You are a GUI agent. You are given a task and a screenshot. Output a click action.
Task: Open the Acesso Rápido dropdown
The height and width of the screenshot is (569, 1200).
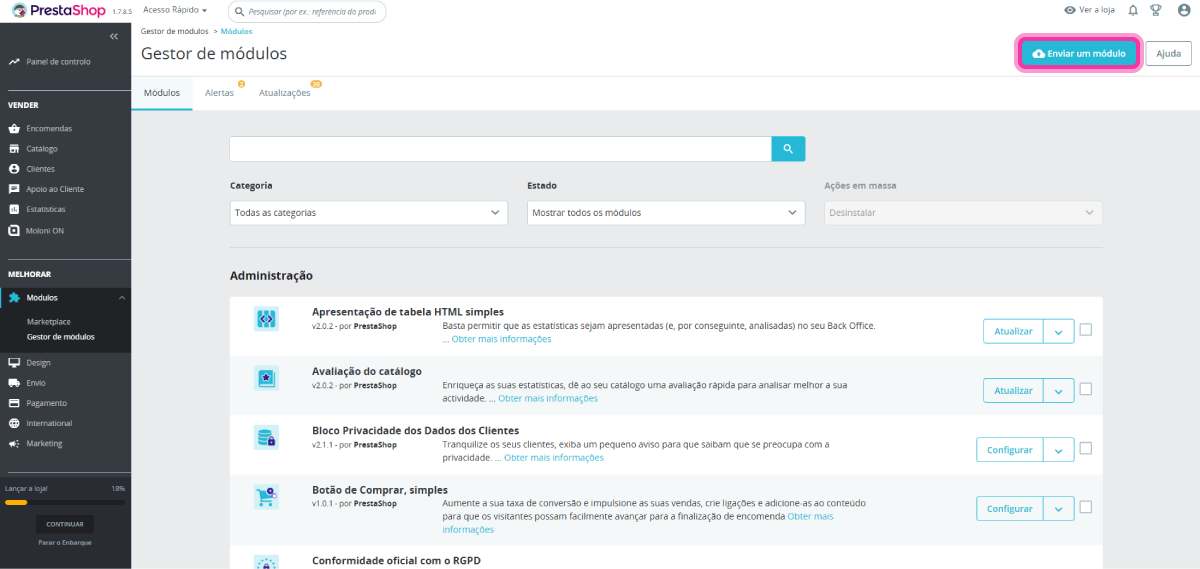tap(176, 10)
